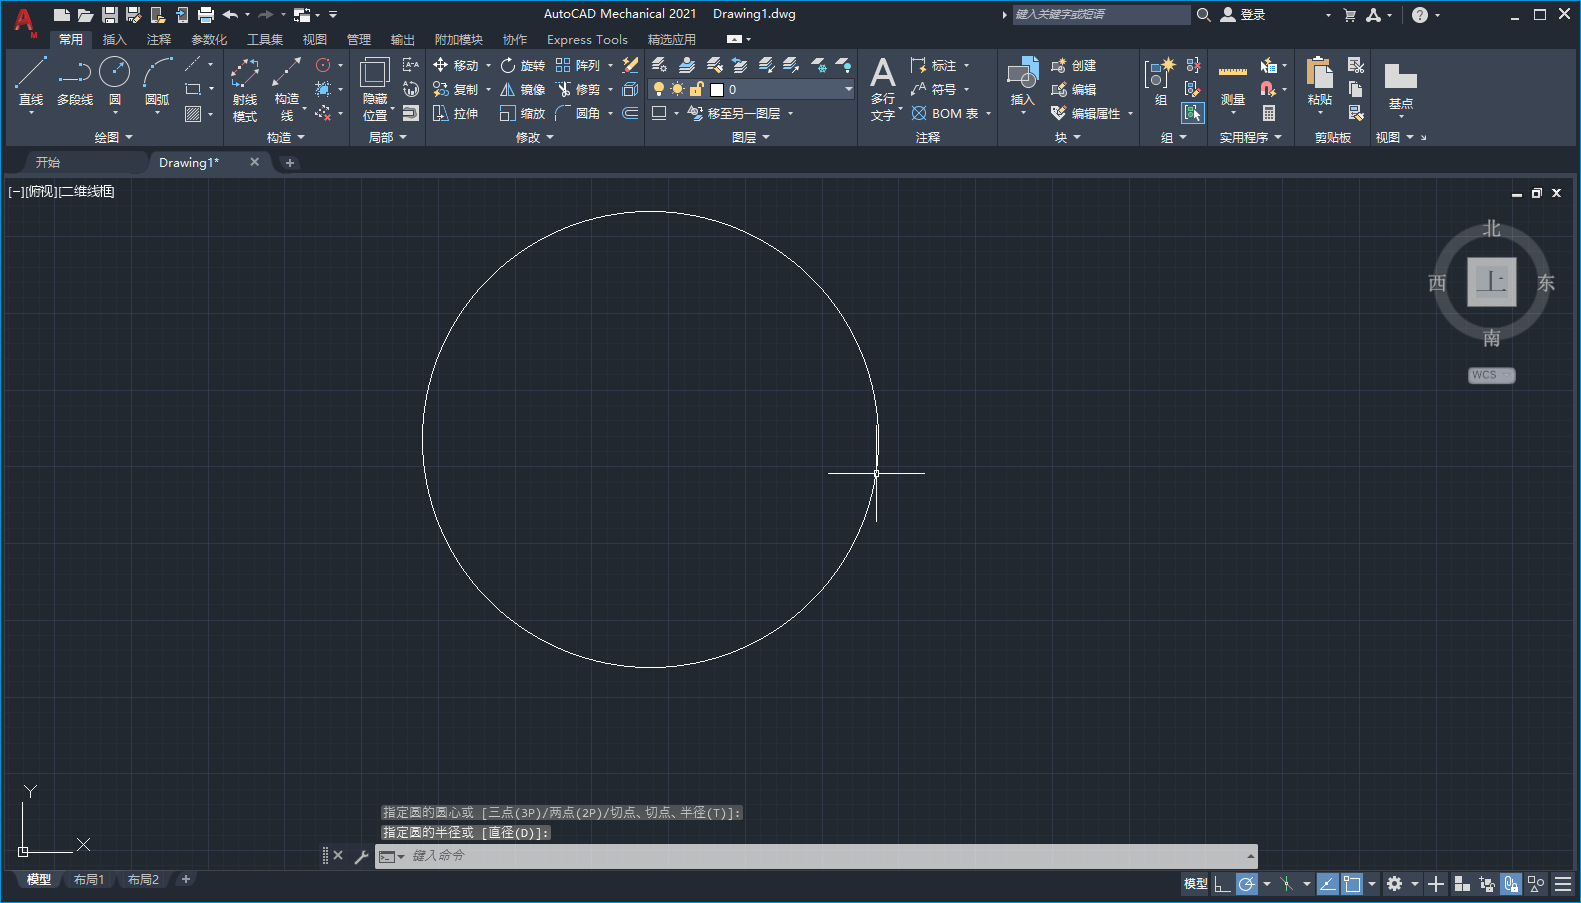Select the 直线 (Line) tool
The image size is (1581, 903).
[31, 82]
